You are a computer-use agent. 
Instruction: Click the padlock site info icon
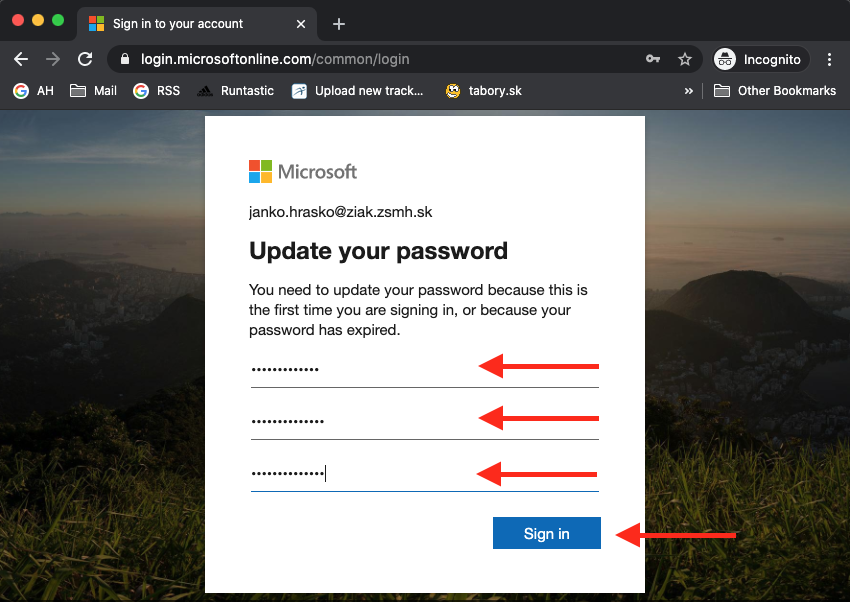tap(125, 59)
